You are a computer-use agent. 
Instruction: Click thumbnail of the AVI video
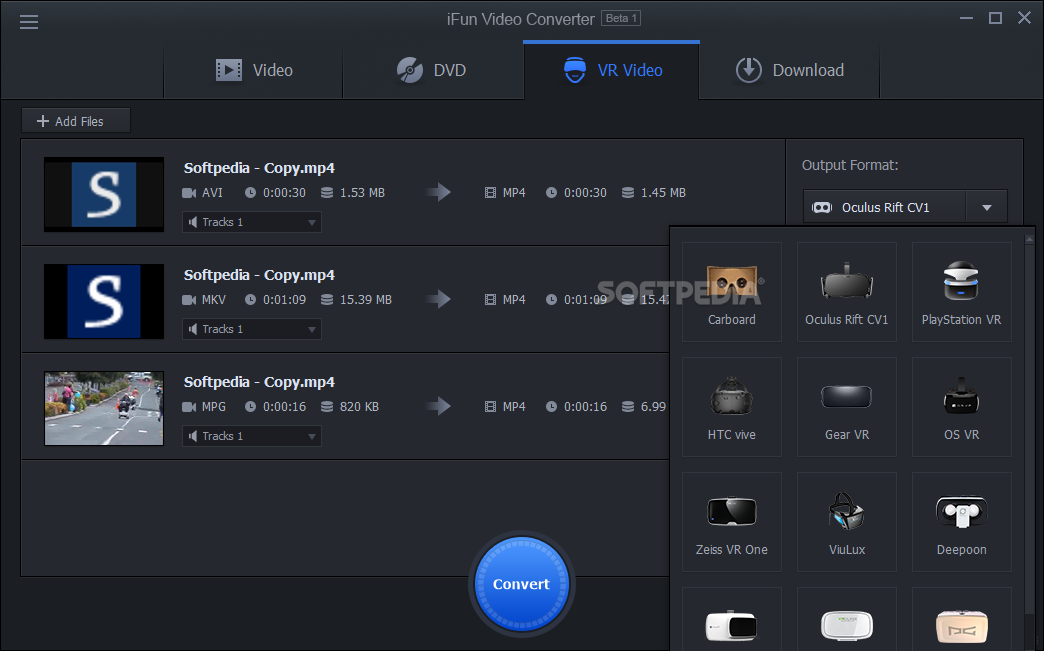click(104, 194)
